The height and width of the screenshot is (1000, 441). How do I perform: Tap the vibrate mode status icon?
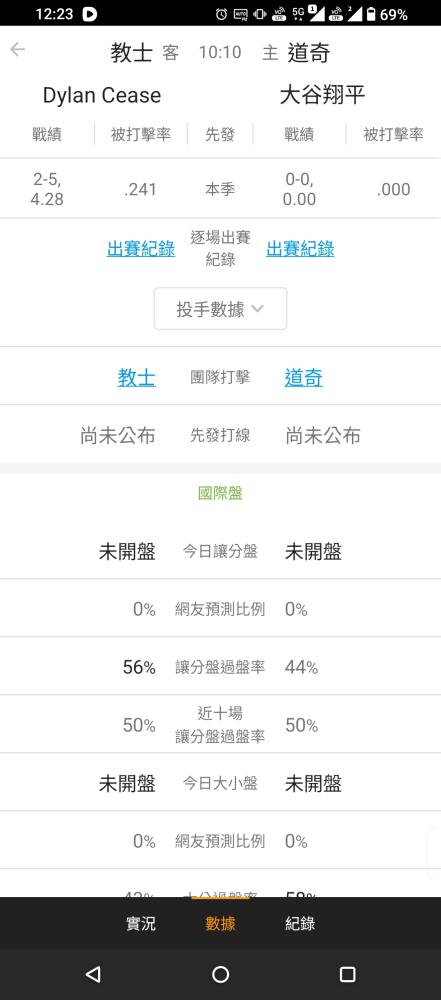click(x=260, y=14)
